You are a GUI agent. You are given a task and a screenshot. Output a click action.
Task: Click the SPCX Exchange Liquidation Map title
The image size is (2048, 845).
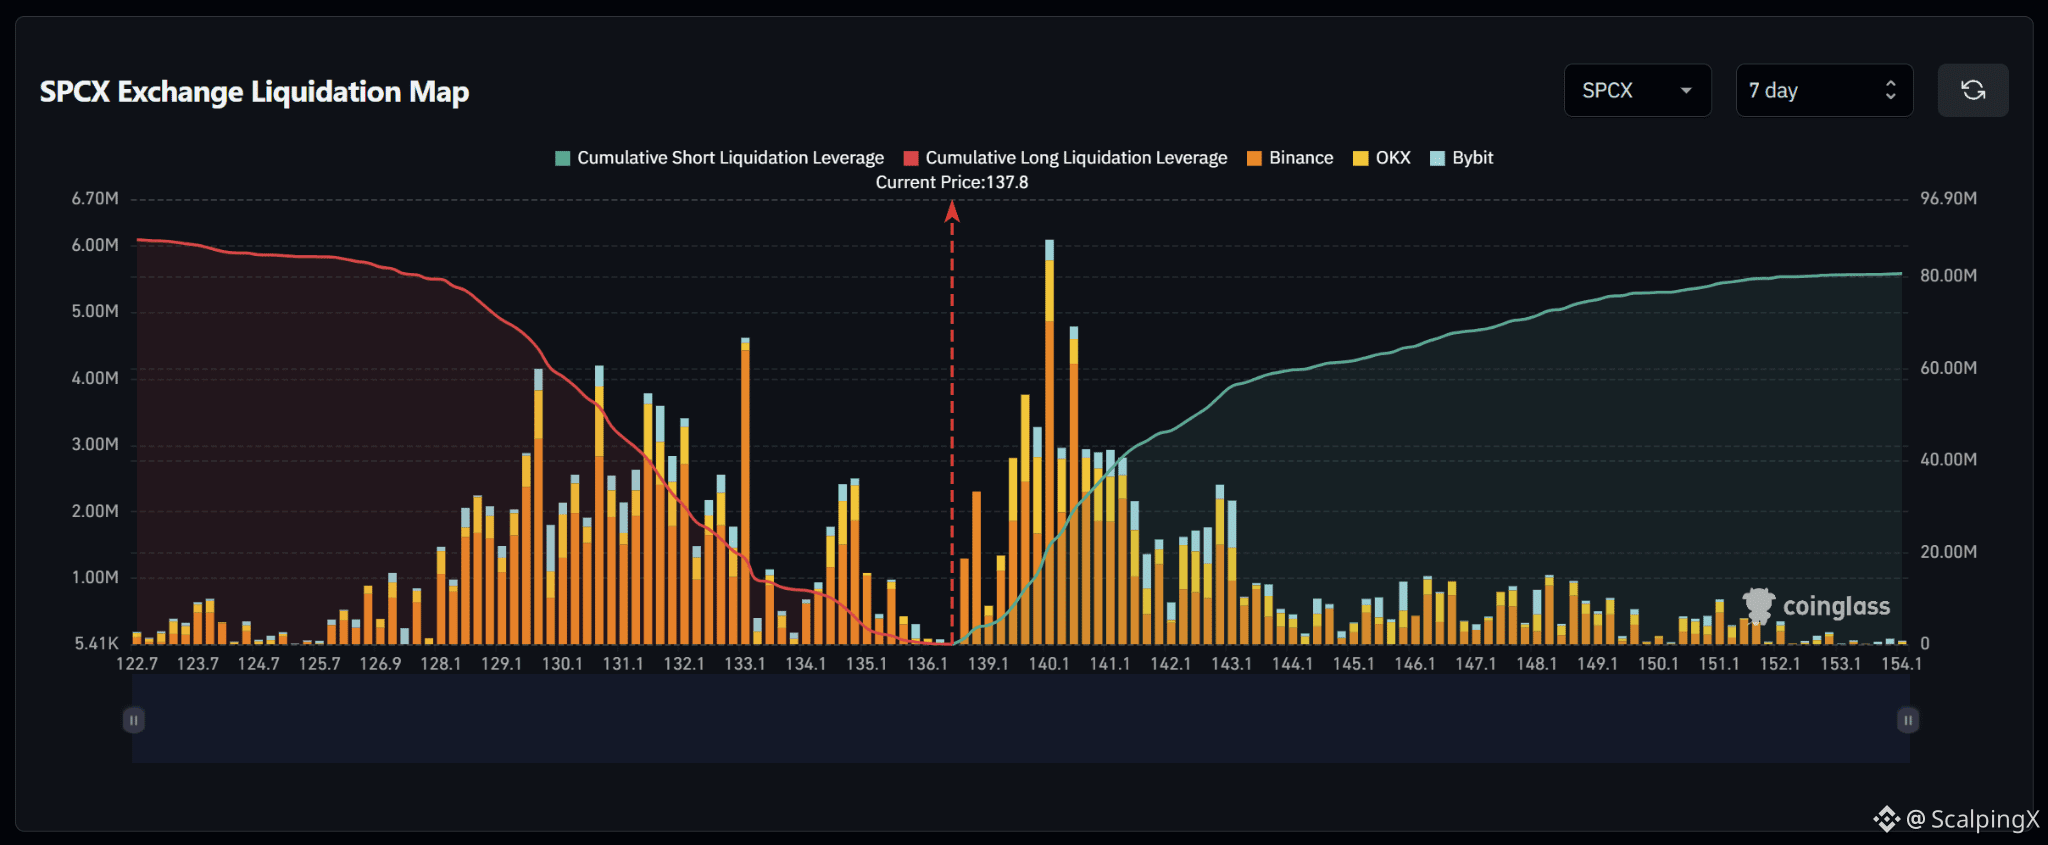click(254, 92)
